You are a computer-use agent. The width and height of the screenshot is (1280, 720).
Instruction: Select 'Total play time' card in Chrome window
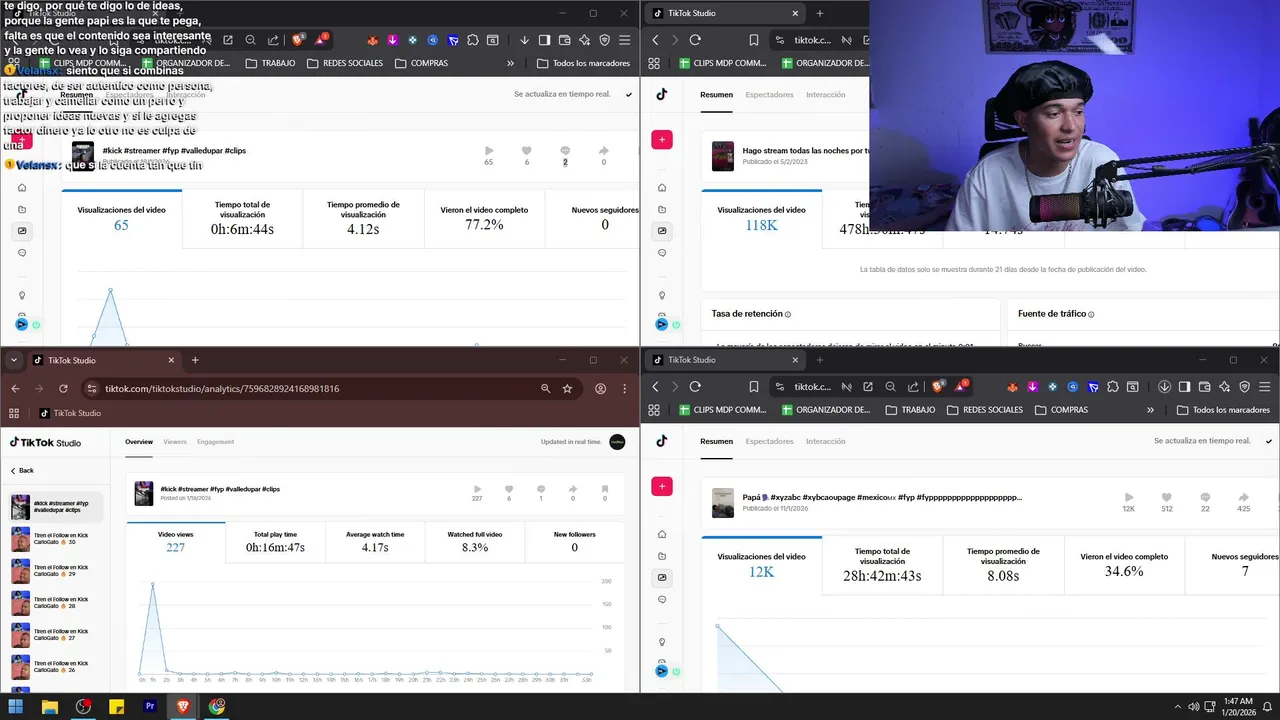(x=275, y=542)
